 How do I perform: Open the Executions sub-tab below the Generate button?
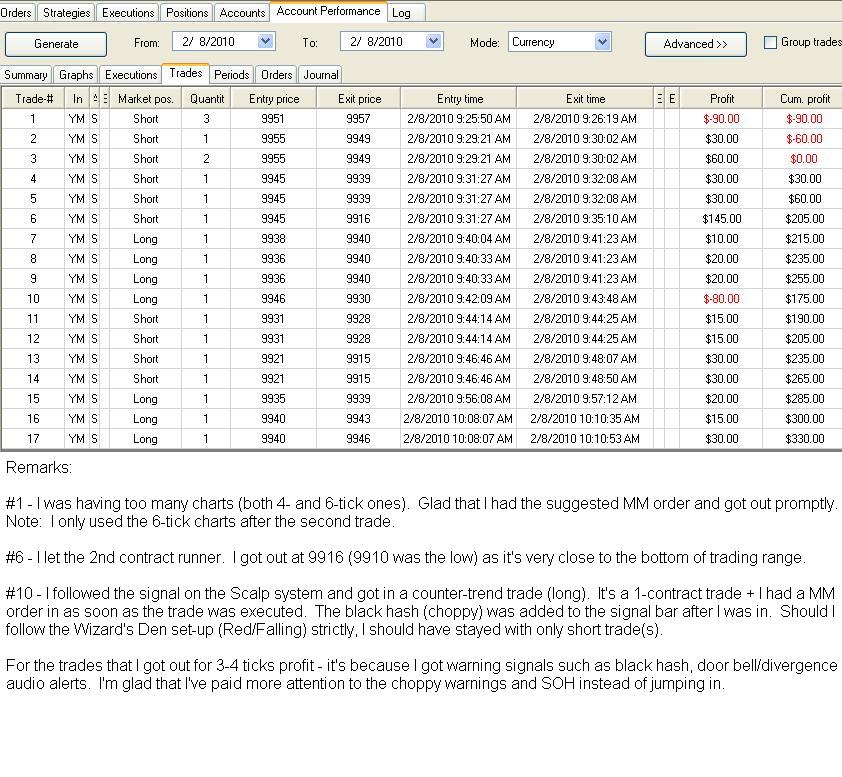pos(130,75)
